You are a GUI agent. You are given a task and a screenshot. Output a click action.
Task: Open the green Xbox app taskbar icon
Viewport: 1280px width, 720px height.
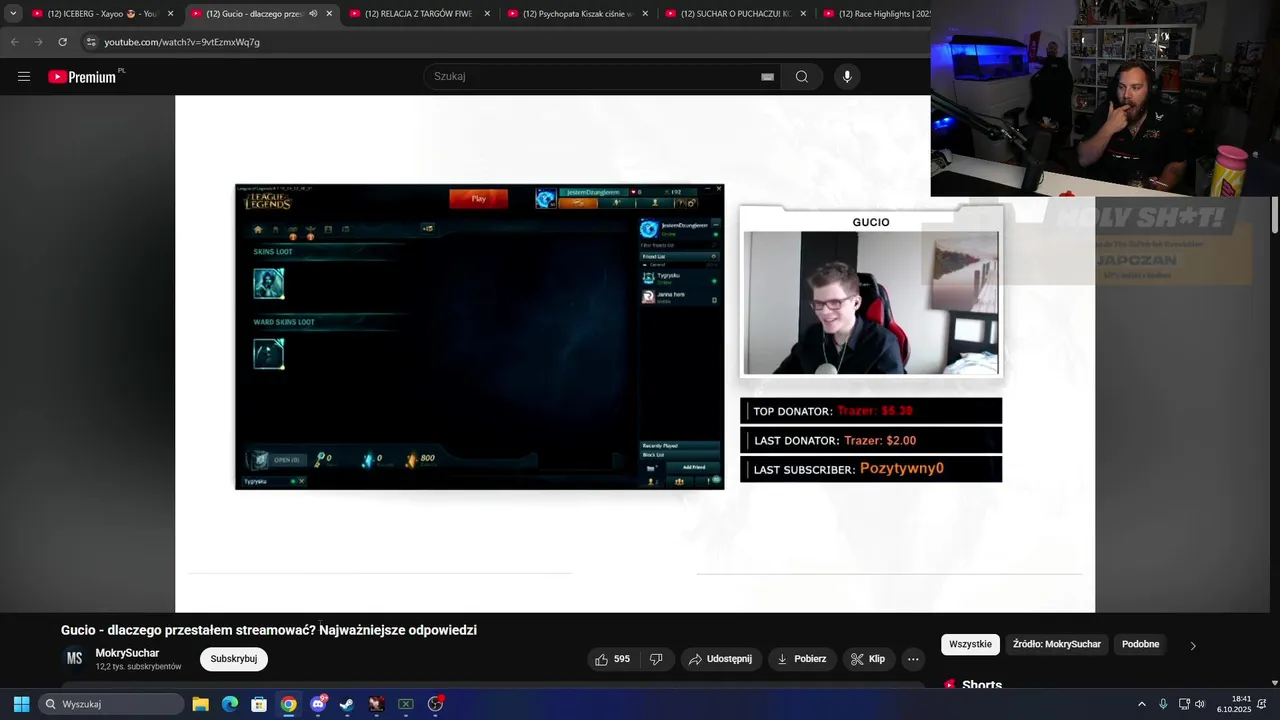coord(406,704)
